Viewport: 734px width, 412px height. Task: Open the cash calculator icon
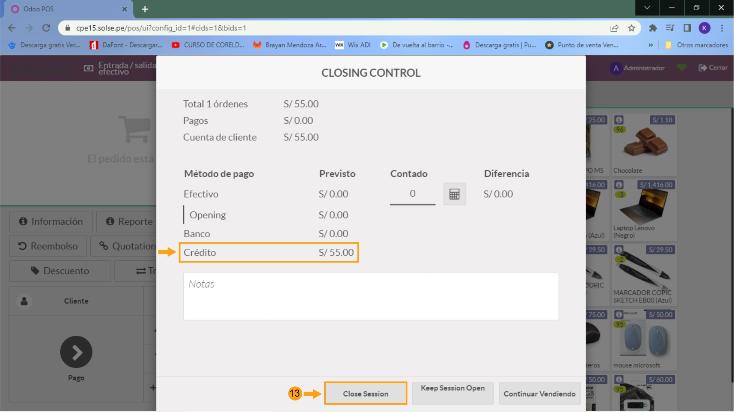tap(454, 194)
